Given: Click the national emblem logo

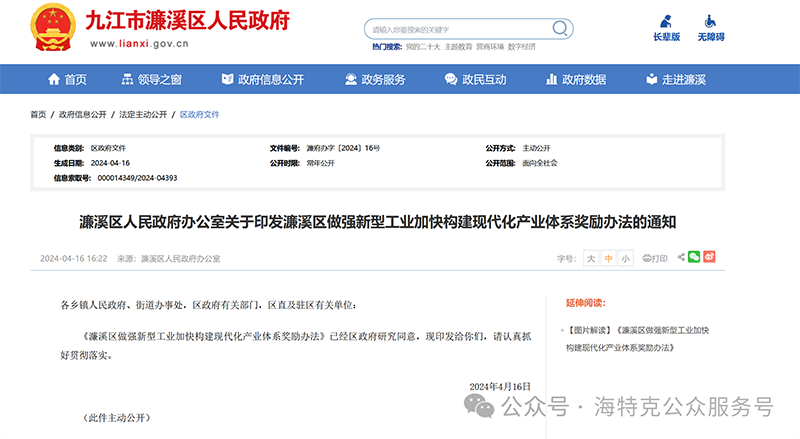Looking at the screenshot, I should tap(46, 29).
